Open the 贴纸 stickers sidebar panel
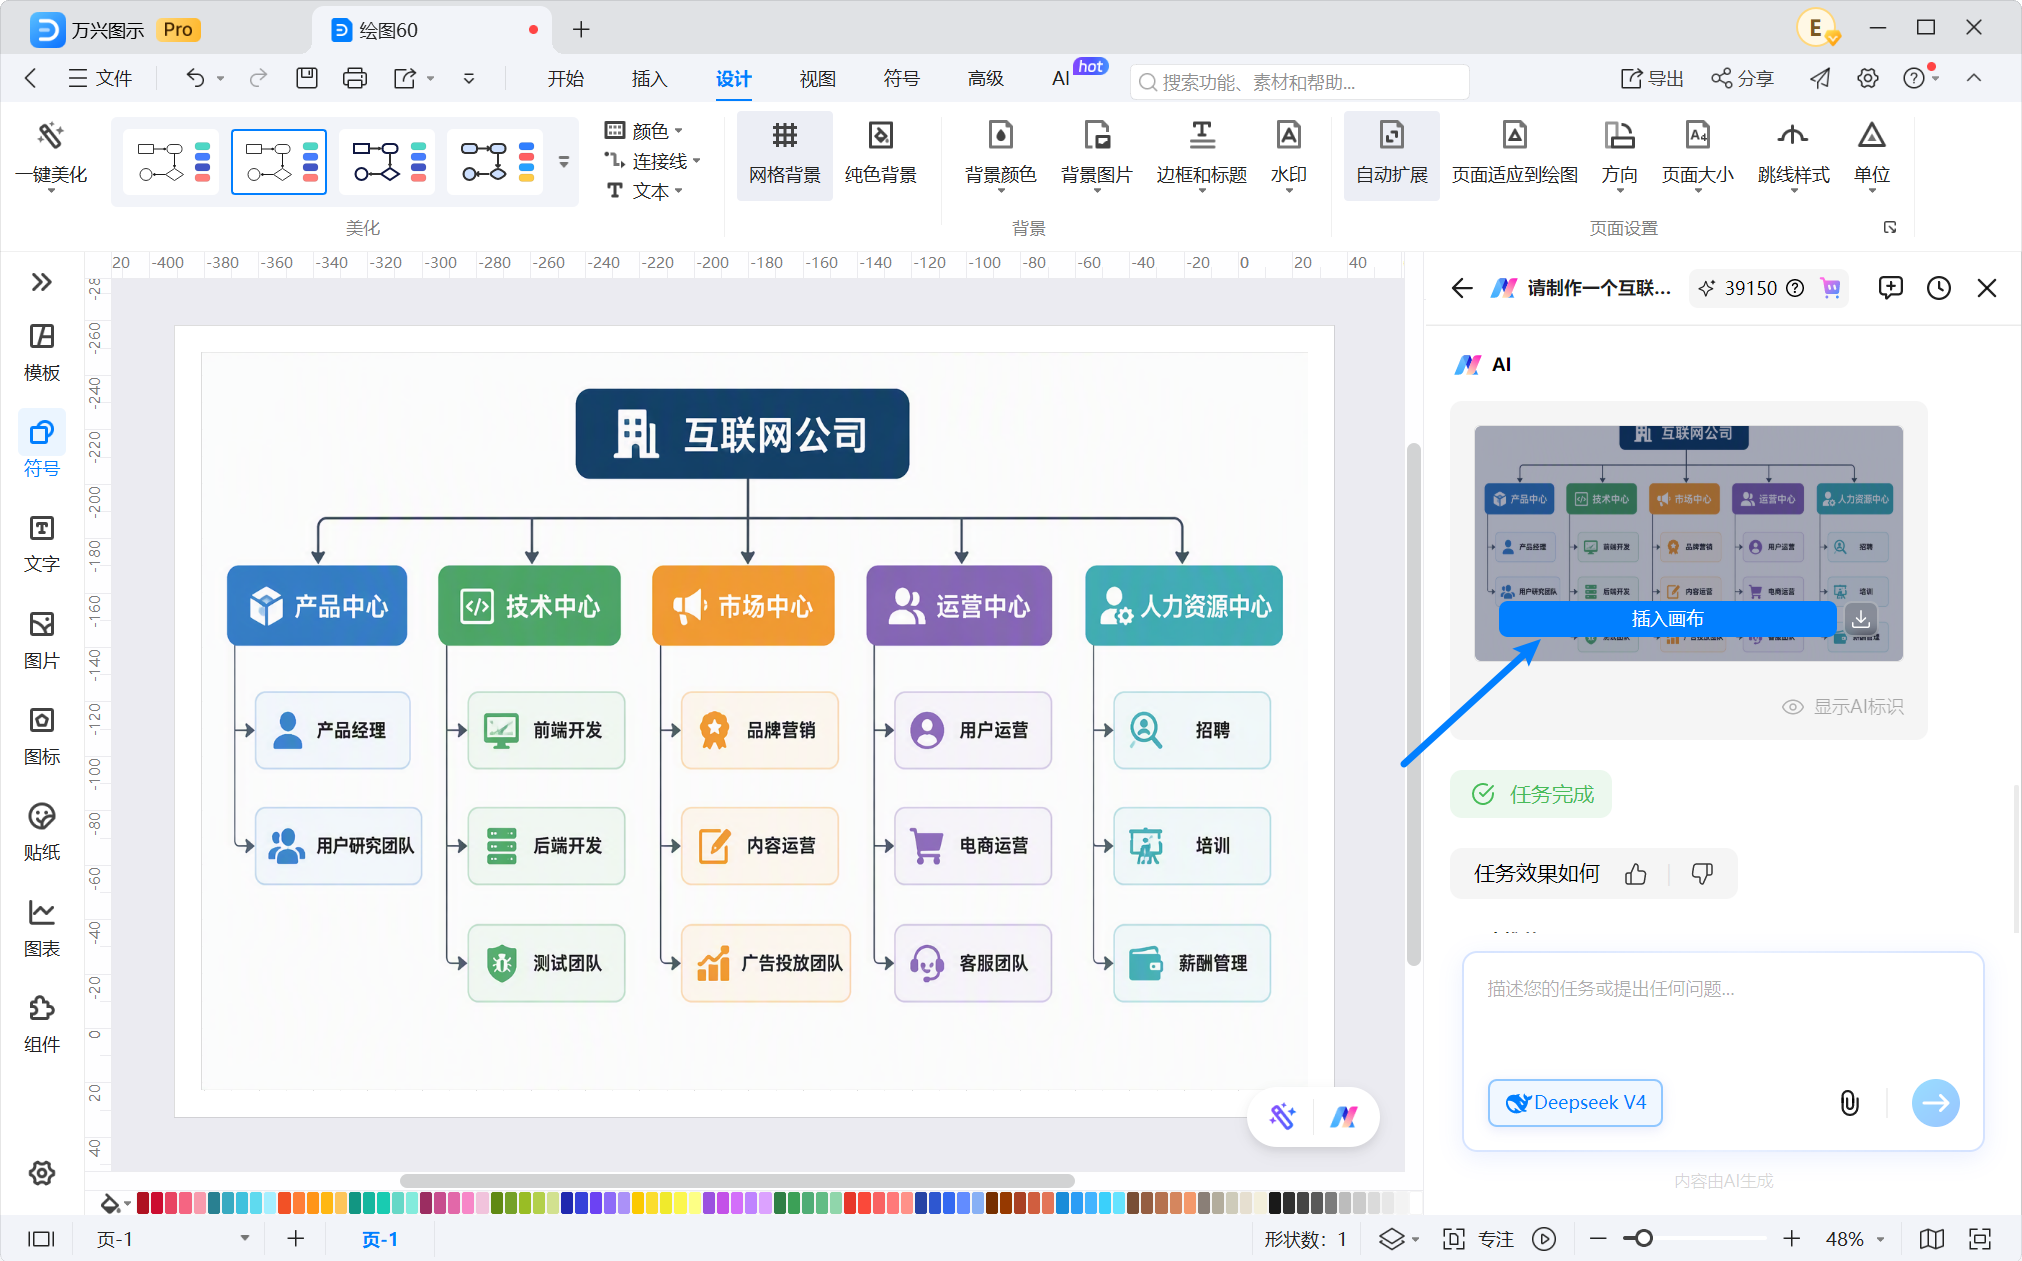Viewport: 2022px width, 1261px height. pos(42,832)
